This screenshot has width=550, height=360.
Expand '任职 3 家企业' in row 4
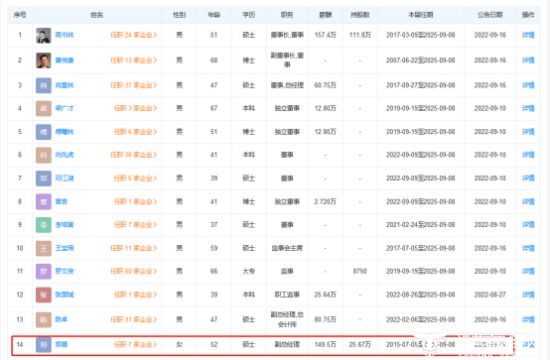pyautogui.click(x=135, y=108)
